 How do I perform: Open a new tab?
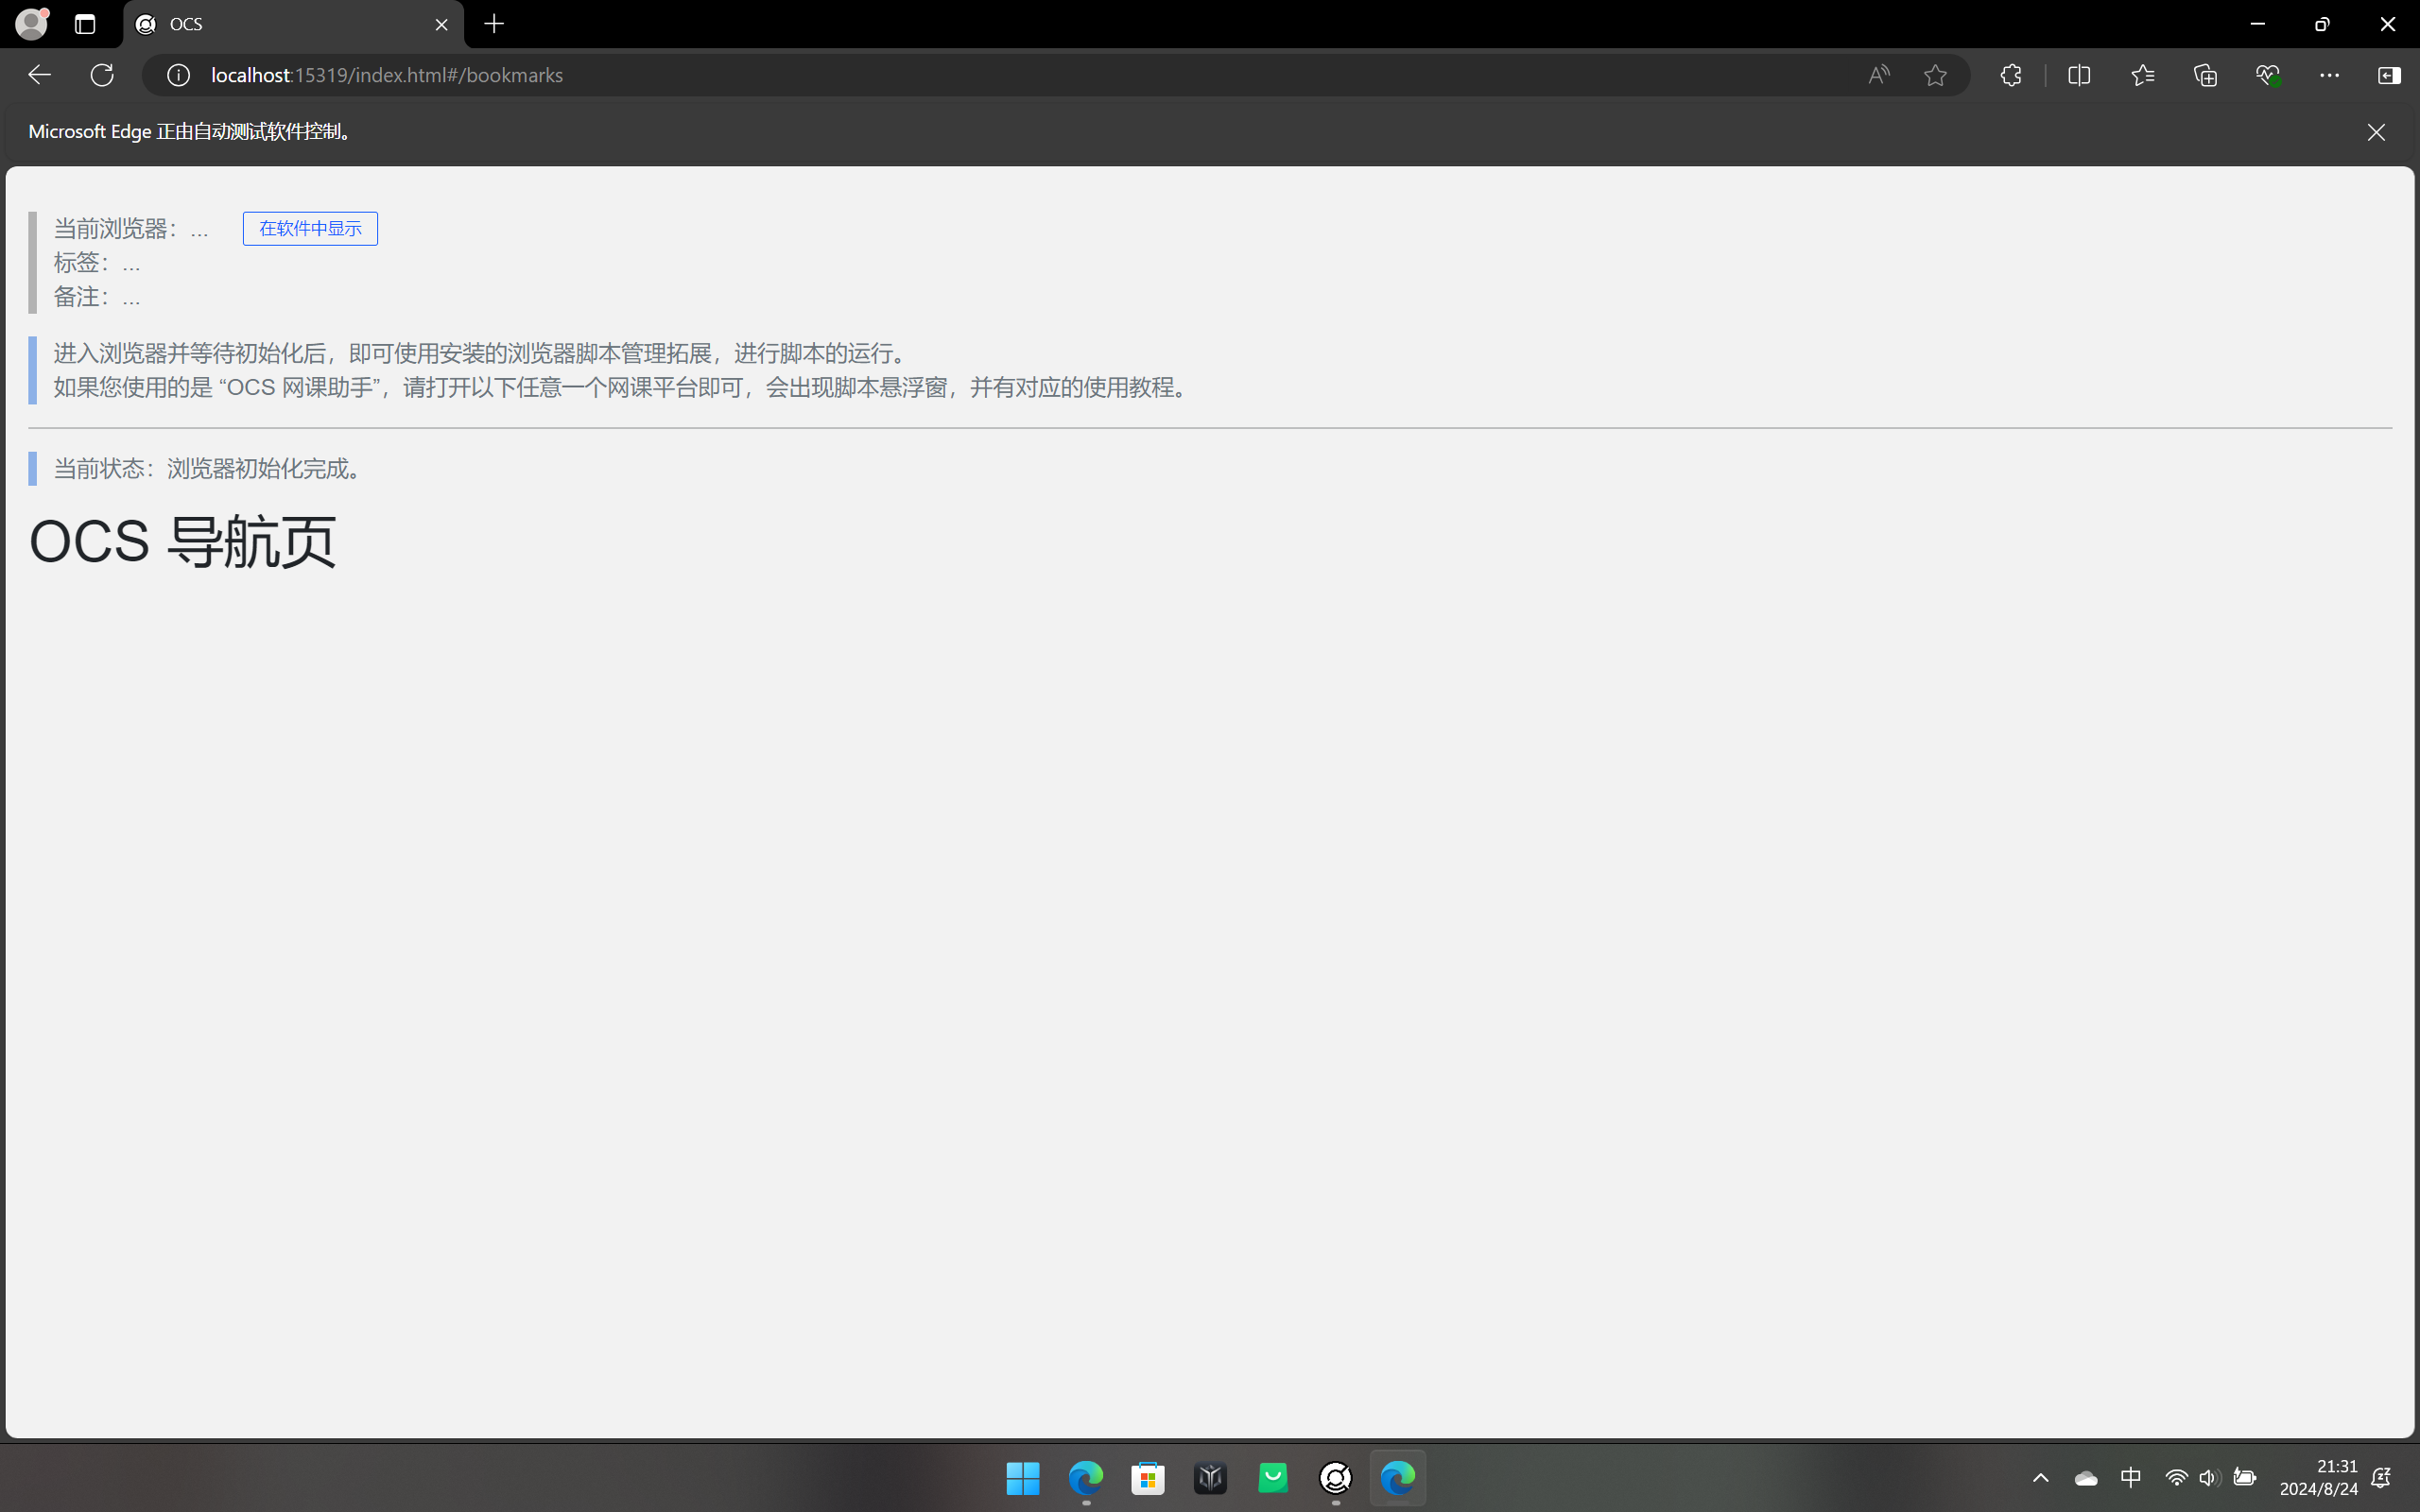pos(494,24)
